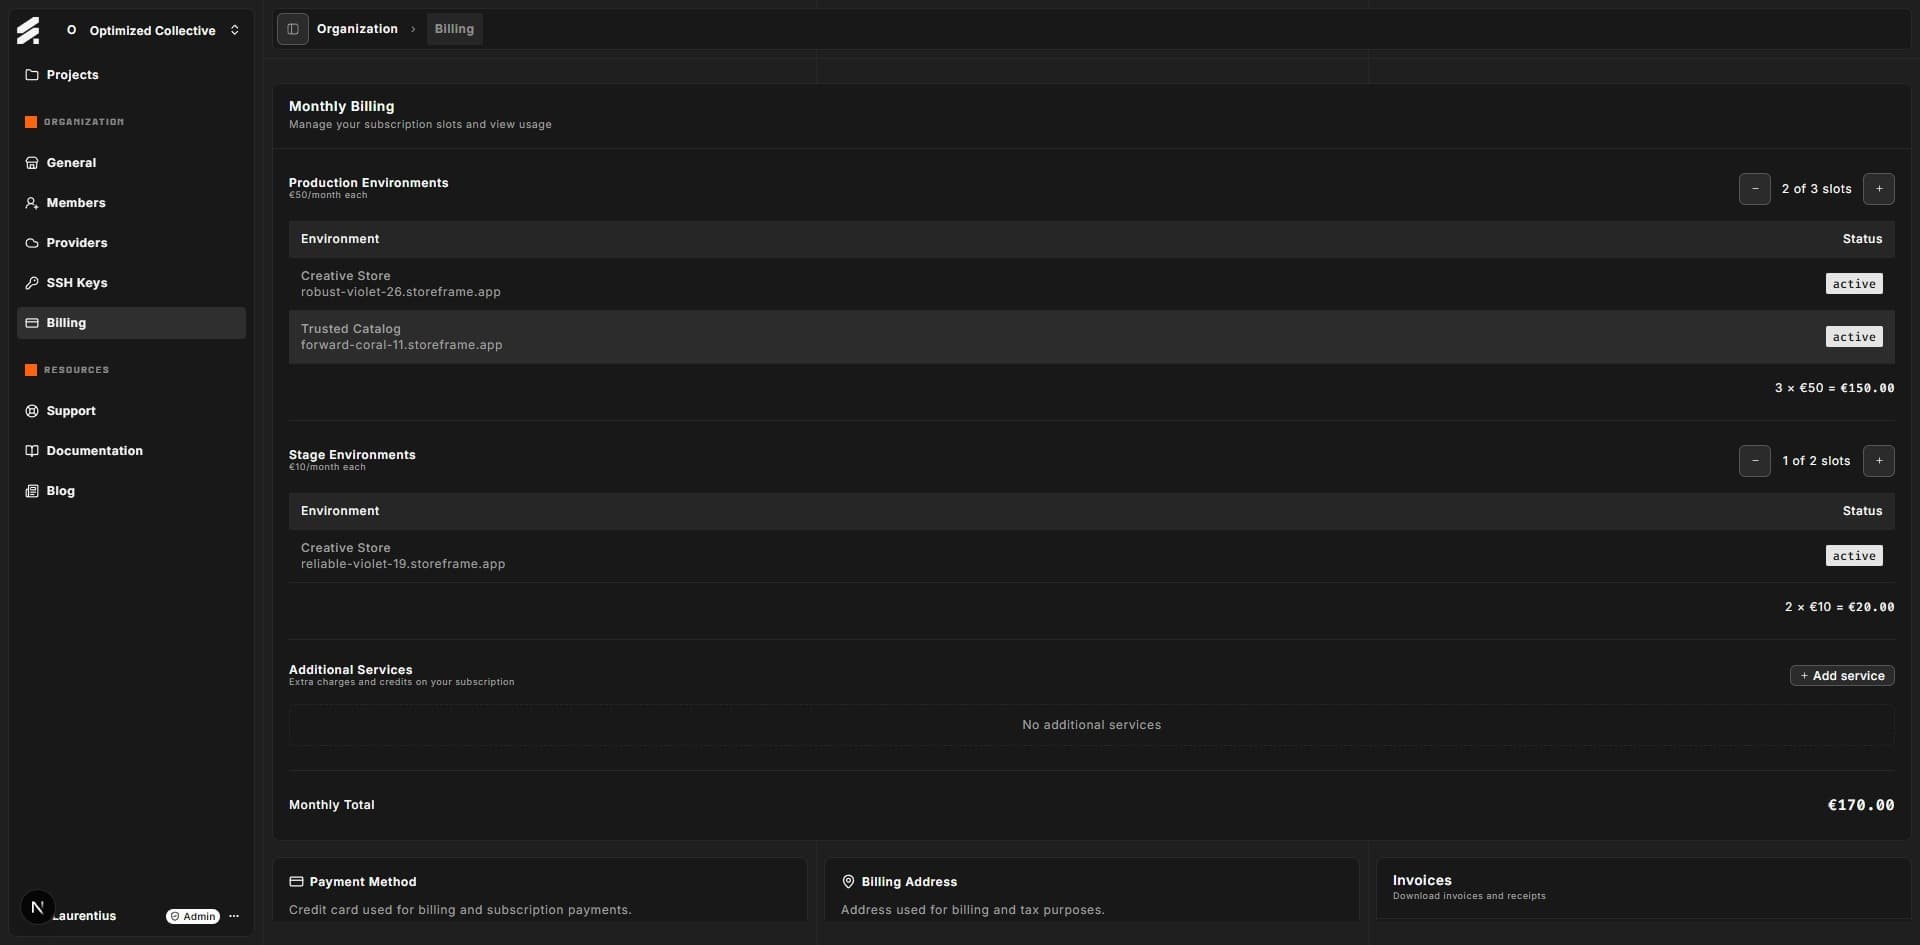This screenshot has width=1920, height=945.
Task: Decrease Production Environments slots
Action: (1754, 189)
